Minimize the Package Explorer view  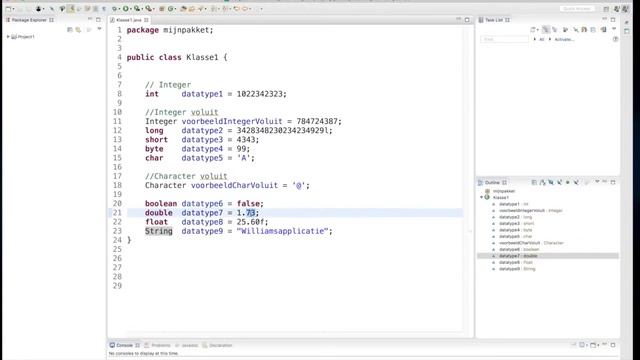pyautogui.click(x=90, y=19)
